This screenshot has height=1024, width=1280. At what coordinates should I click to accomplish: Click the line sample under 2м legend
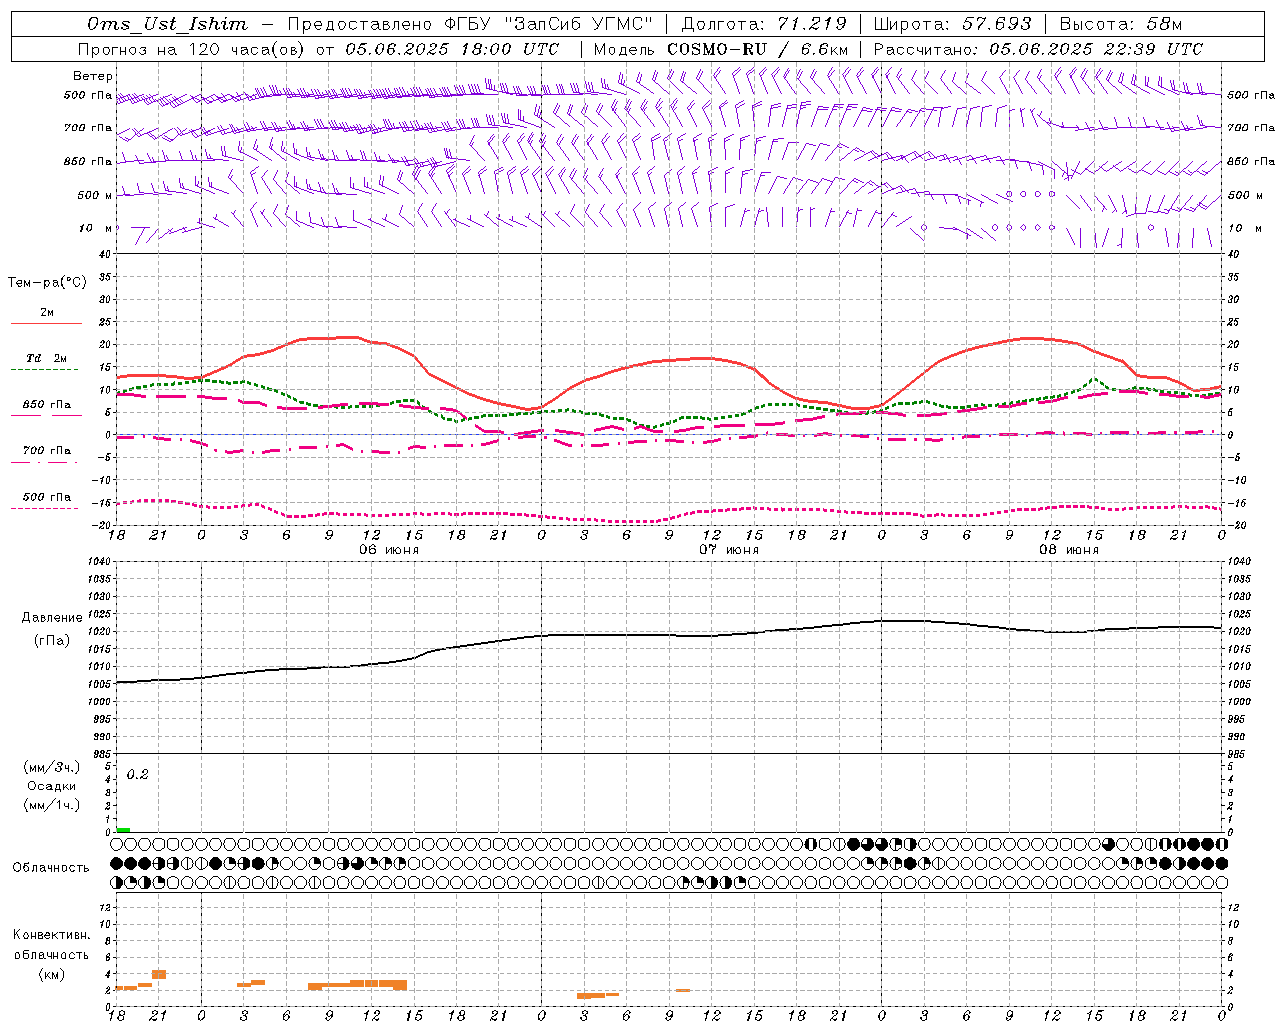coord(46,324)
